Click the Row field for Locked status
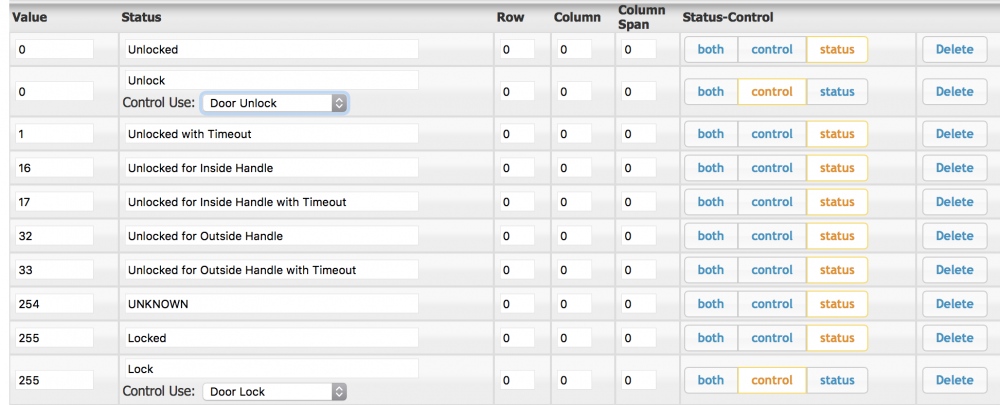Viewport: 1000px width, 405px height. [517, 338]
